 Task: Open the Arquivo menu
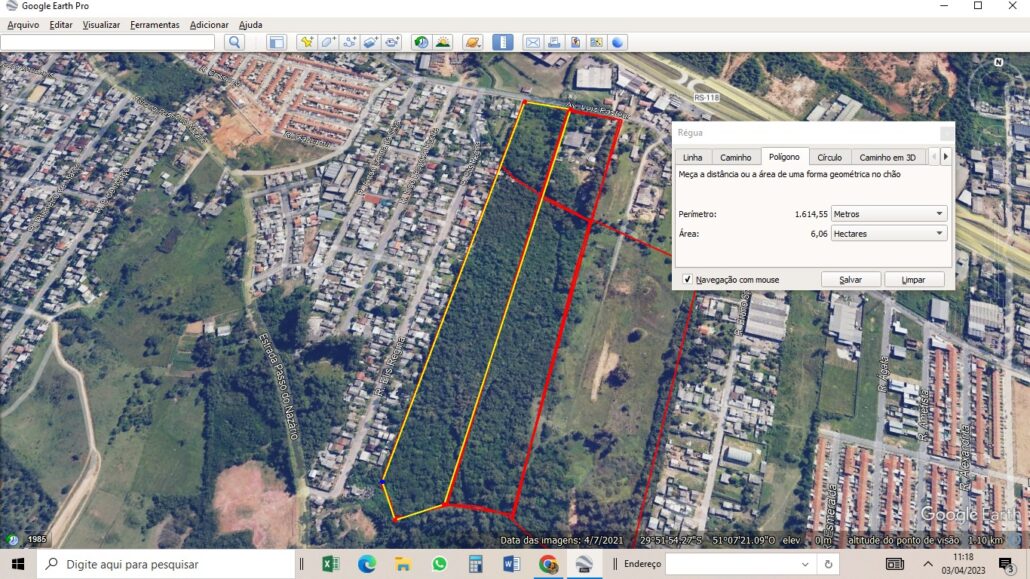tap(23, 25)
